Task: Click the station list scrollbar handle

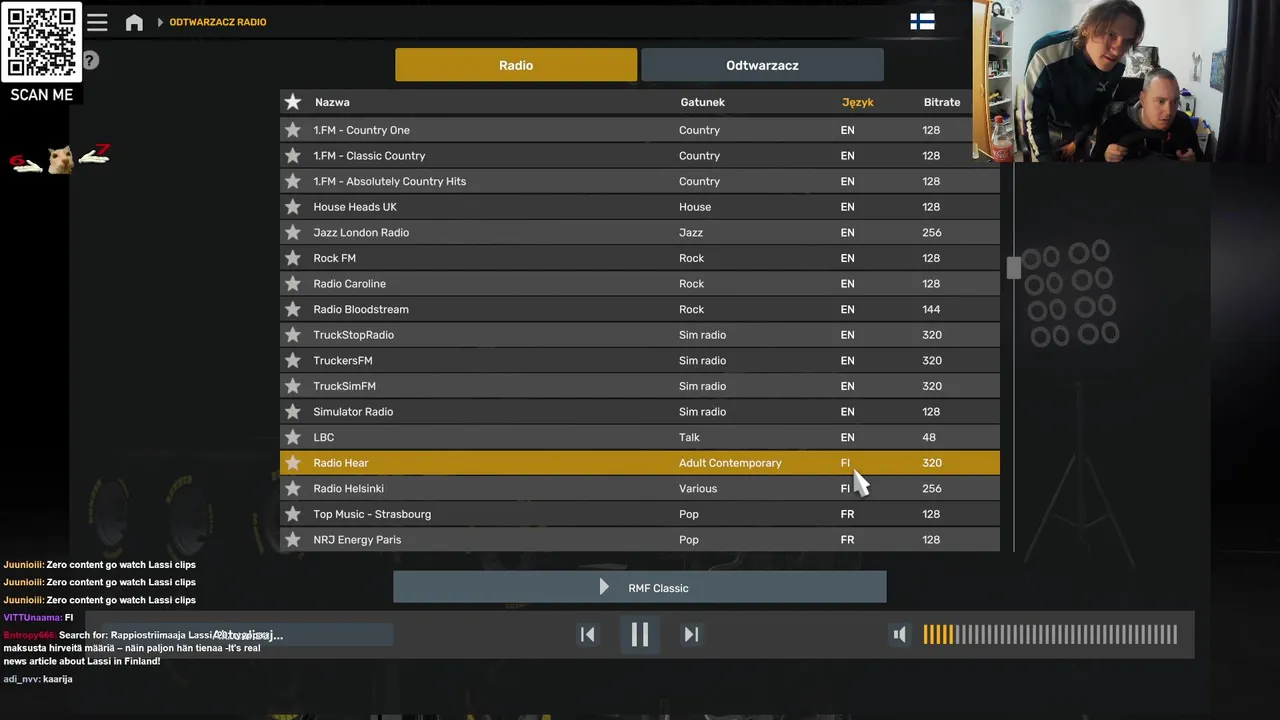Action: pyautogui.click(x=1014, y=267)
